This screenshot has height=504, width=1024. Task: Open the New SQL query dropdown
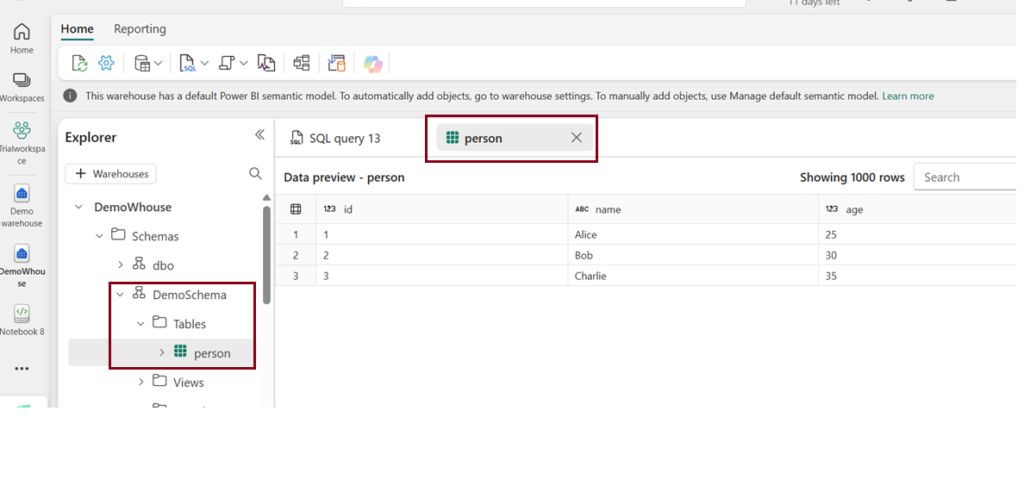[x=205, y=63]
